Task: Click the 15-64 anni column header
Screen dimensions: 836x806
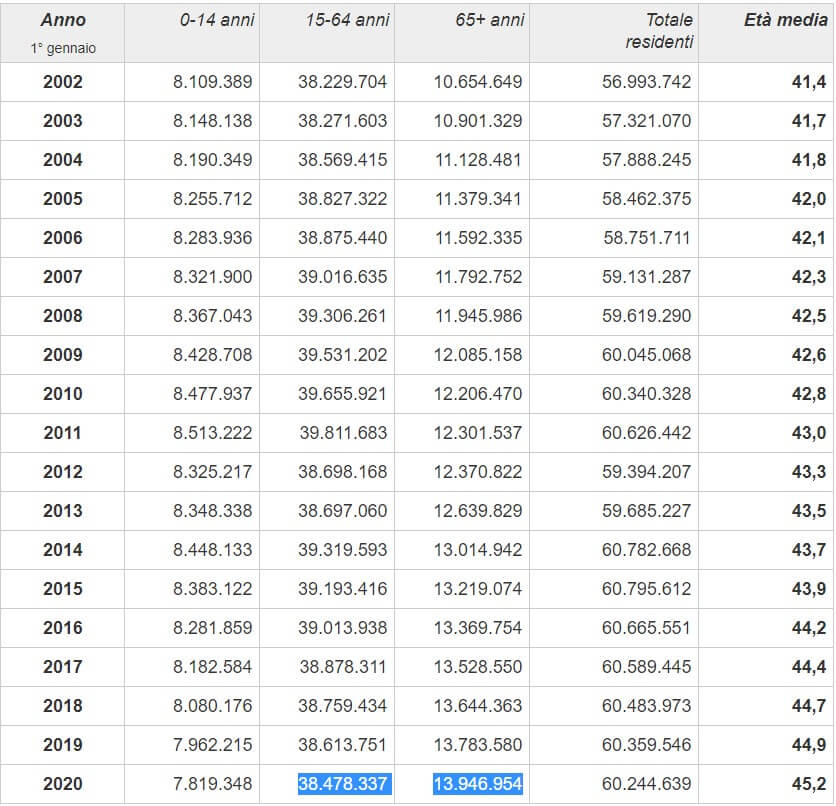Action: [347, 20]
